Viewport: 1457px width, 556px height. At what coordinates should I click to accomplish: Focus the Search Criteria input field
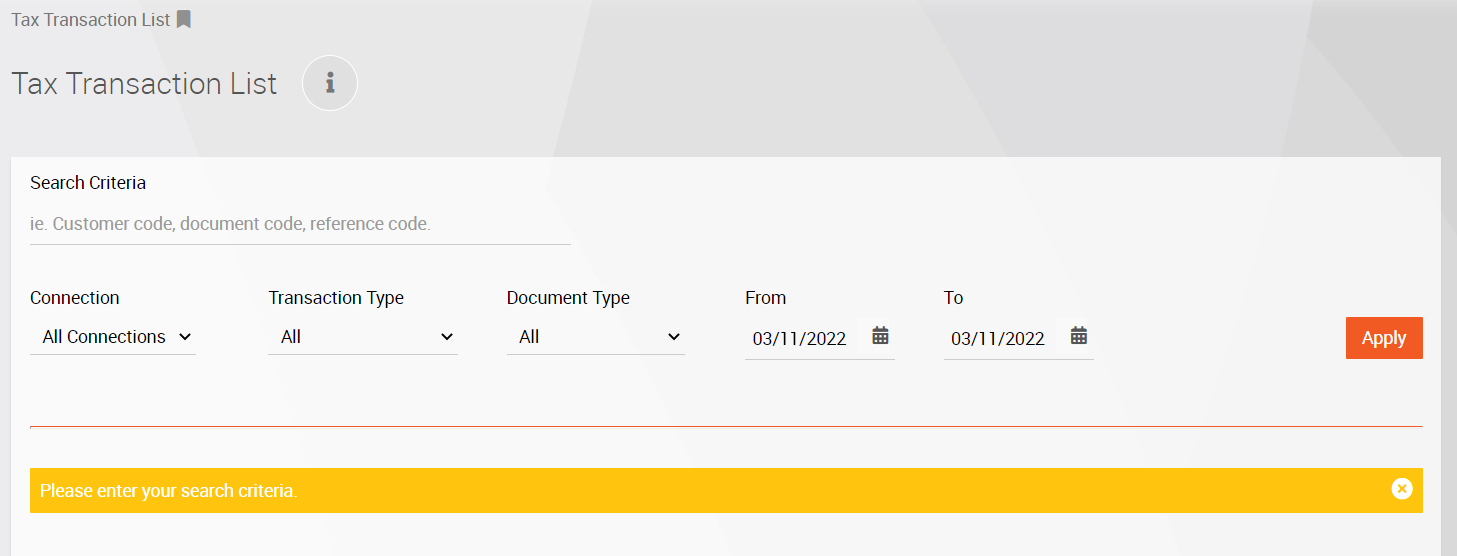(300, 224)
